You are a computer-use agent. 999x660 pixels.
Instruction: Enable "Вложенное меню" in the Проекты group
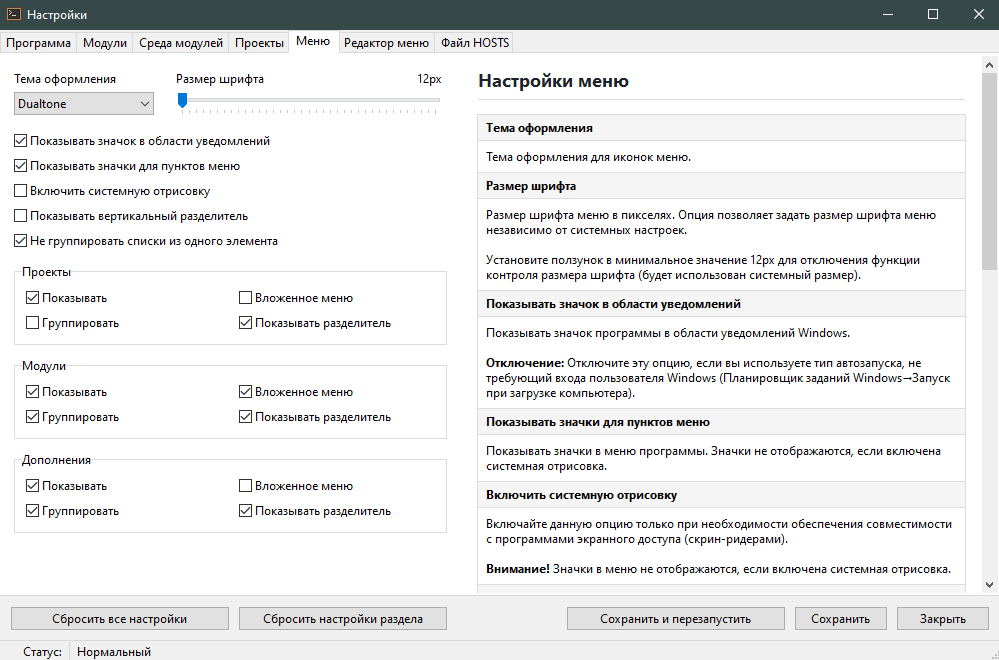tap(246, 298)
